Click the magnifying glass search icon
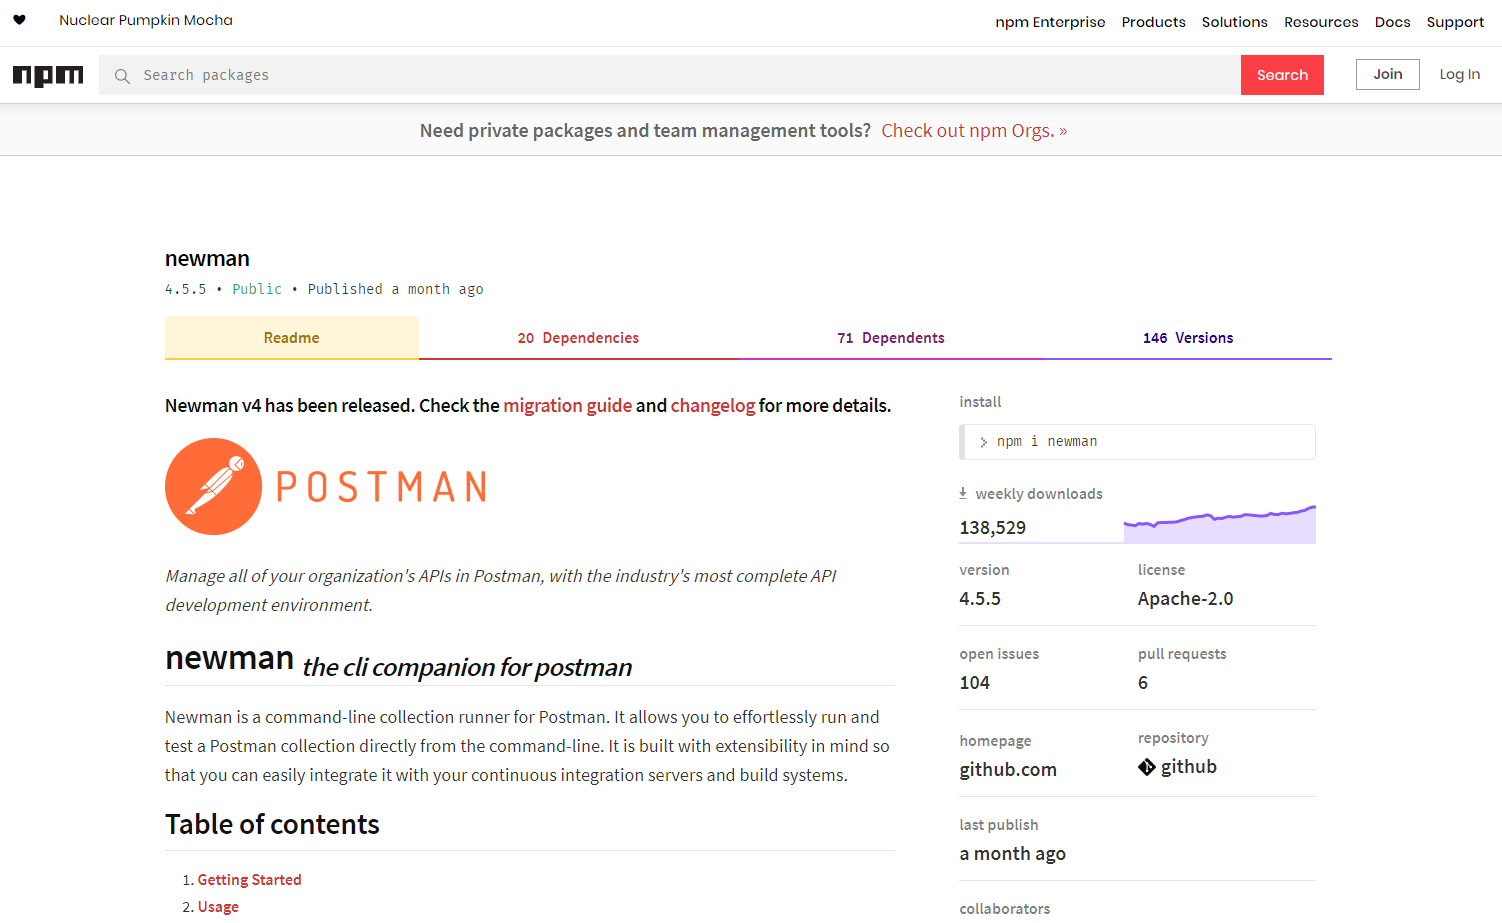Viewport: 1502px width, 923px height. tap(122, 76)
